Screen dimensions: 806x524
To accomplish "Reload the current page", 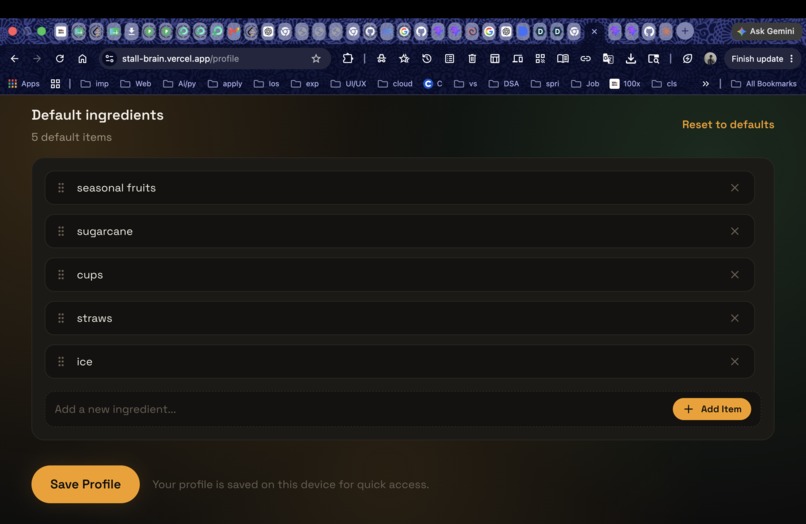I will [60, 59].
